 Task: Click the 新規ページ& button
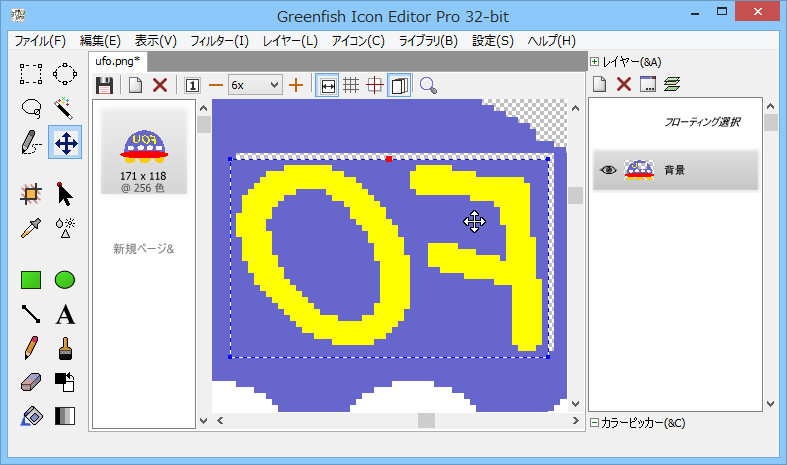click(143, 248)
